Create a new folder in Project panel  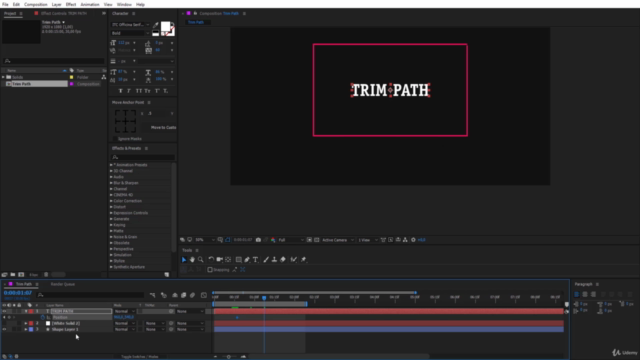coord(13,275)
